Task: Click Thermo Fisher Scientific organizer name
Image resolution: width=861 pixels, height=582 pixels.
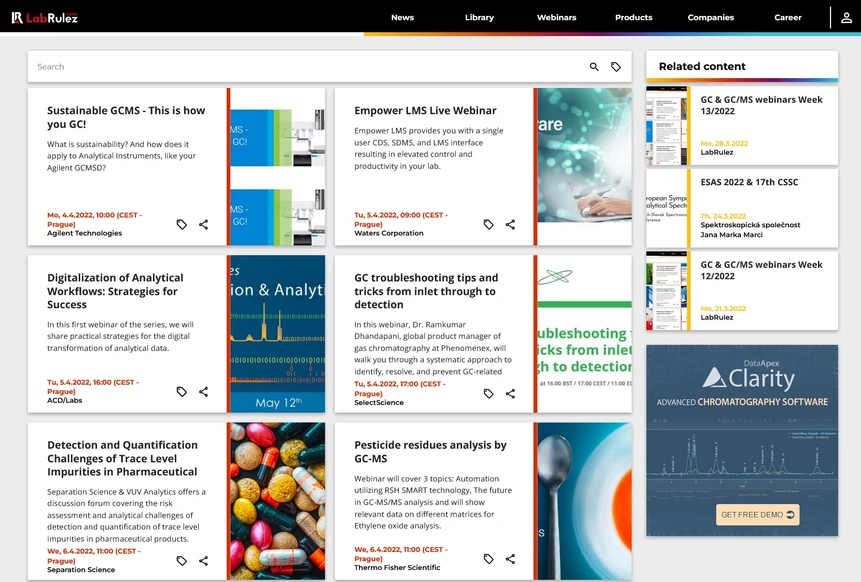Action: pos(397,567)
